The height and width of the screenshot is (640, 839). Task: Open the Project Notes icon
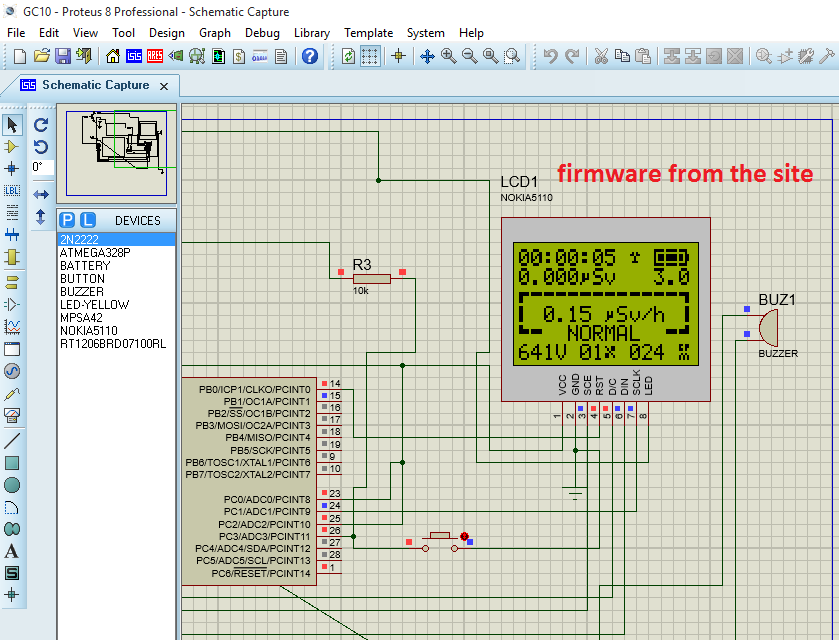pos(281,56)
